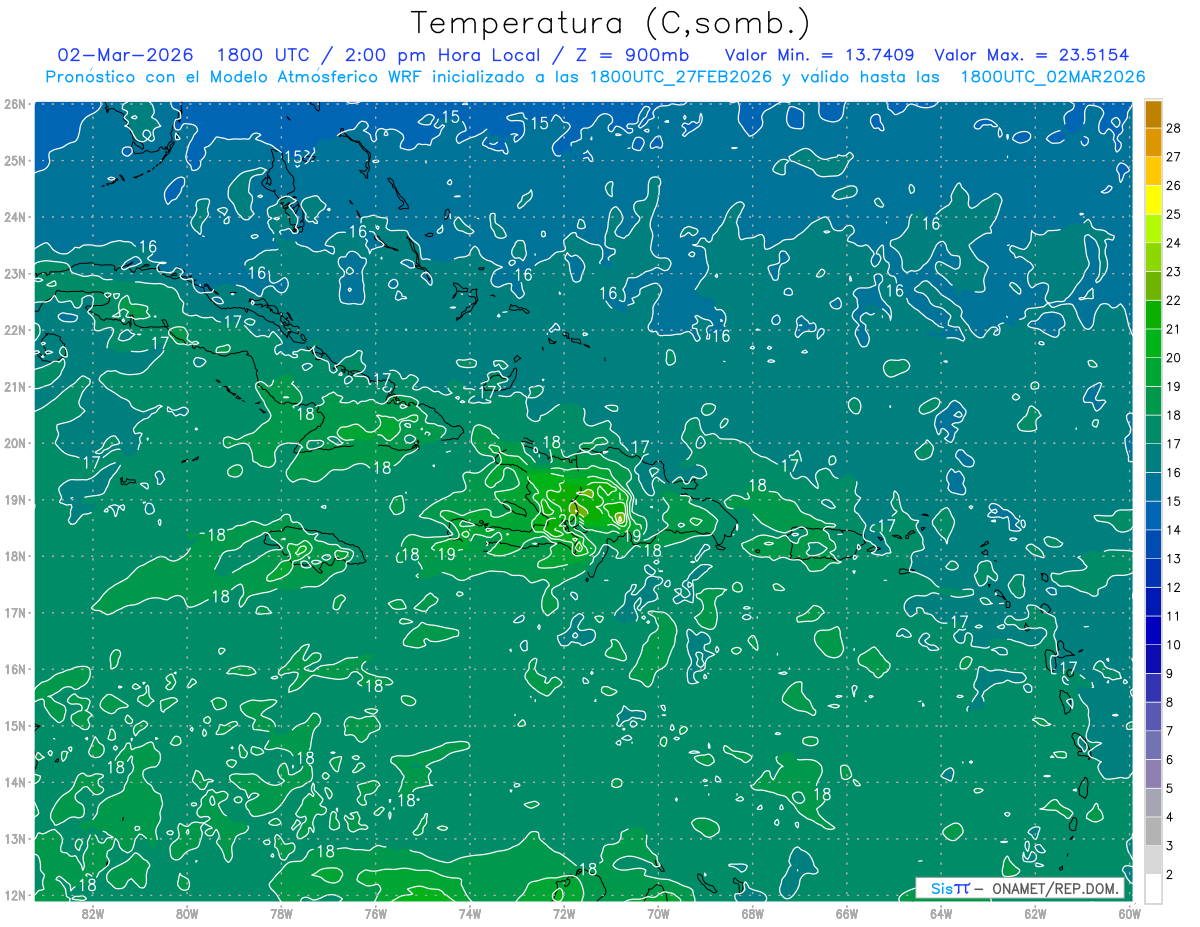Click the longitude axis label '78W'

coord(281,913)
